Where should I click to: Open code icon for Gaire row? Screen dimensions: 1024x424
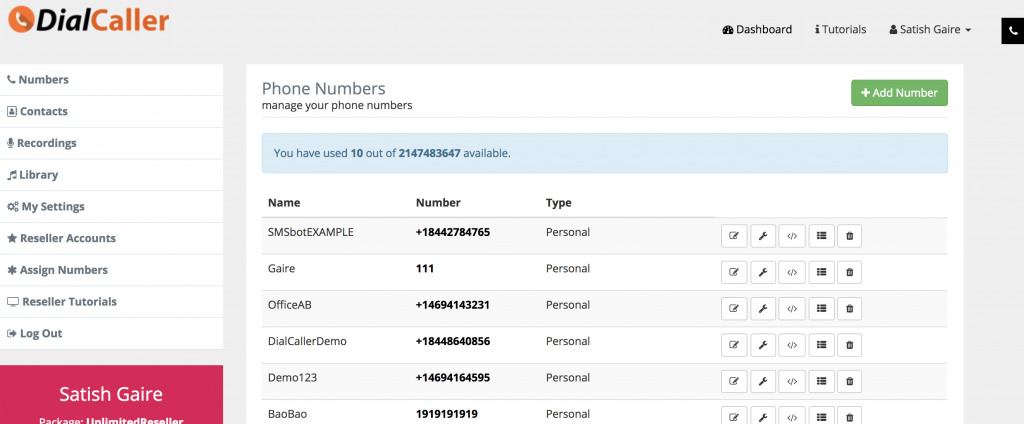(792, 272)
